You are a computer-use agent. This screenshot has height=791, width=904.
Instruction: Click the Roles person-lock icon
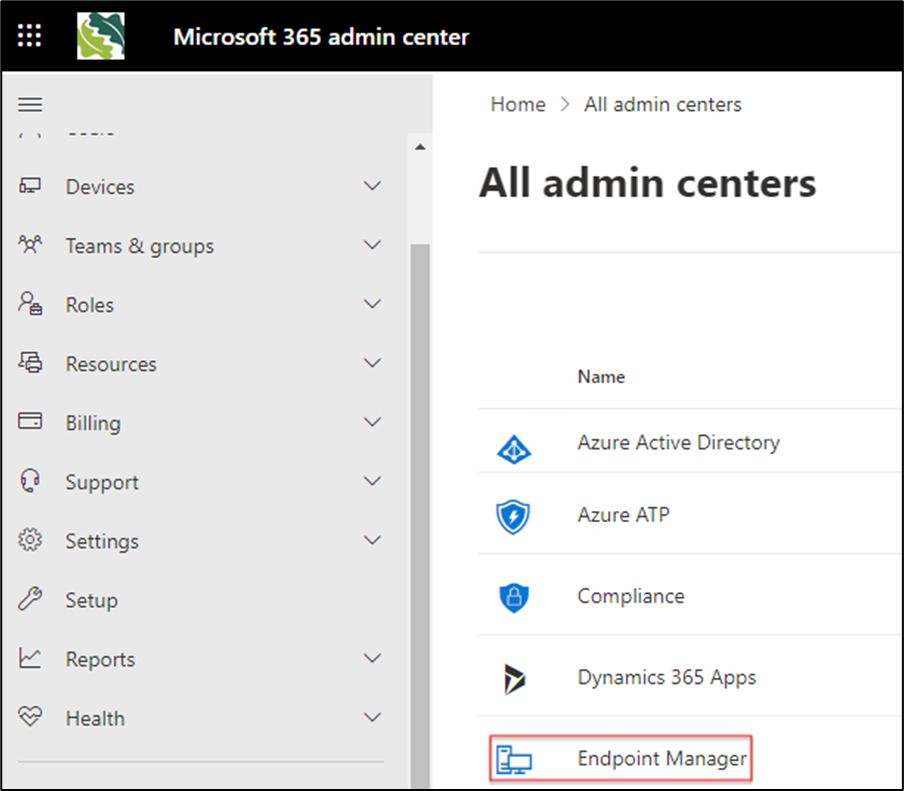click(30, 304)
